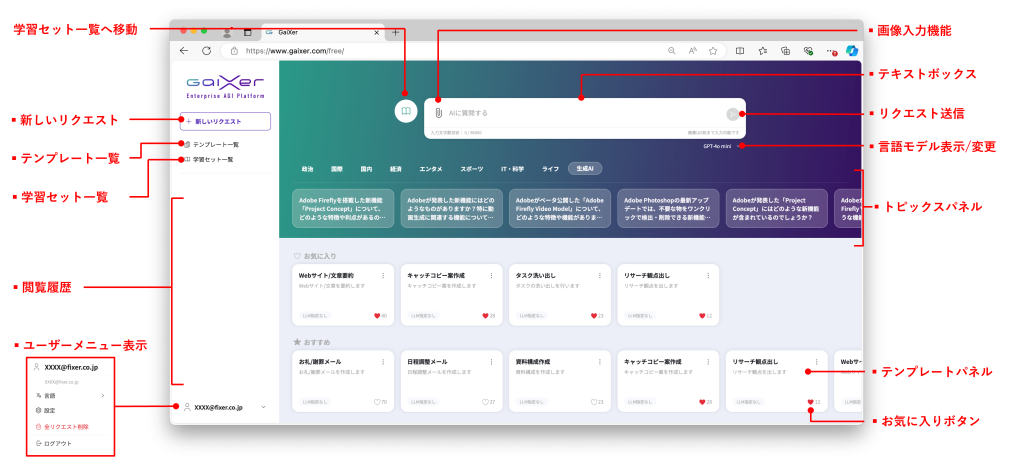Open the GPT-4o mini model selector
The image size is (1024, 463).
pyautogui.click(x=720, y=147)
